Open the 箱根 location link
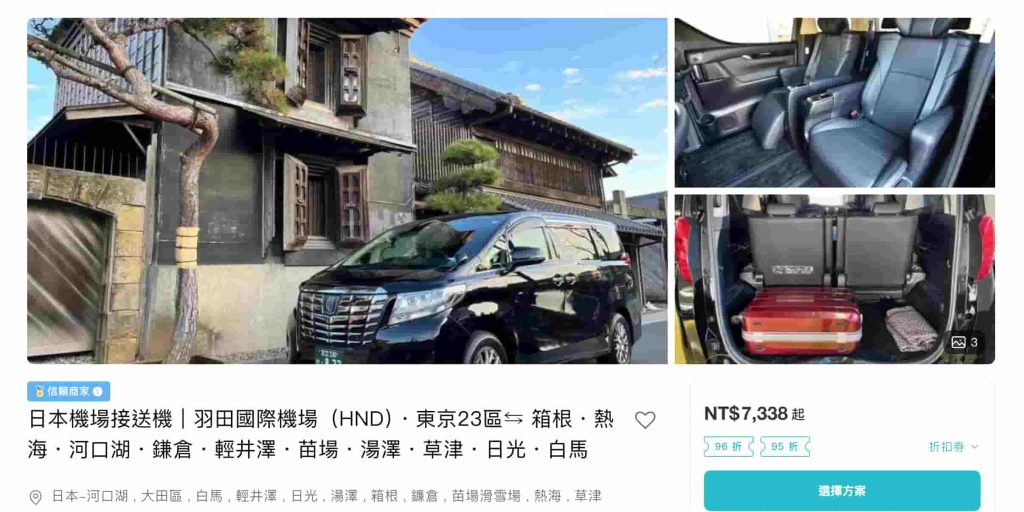Viewport: 1024px width, 512px height. [x=382, y=496]
